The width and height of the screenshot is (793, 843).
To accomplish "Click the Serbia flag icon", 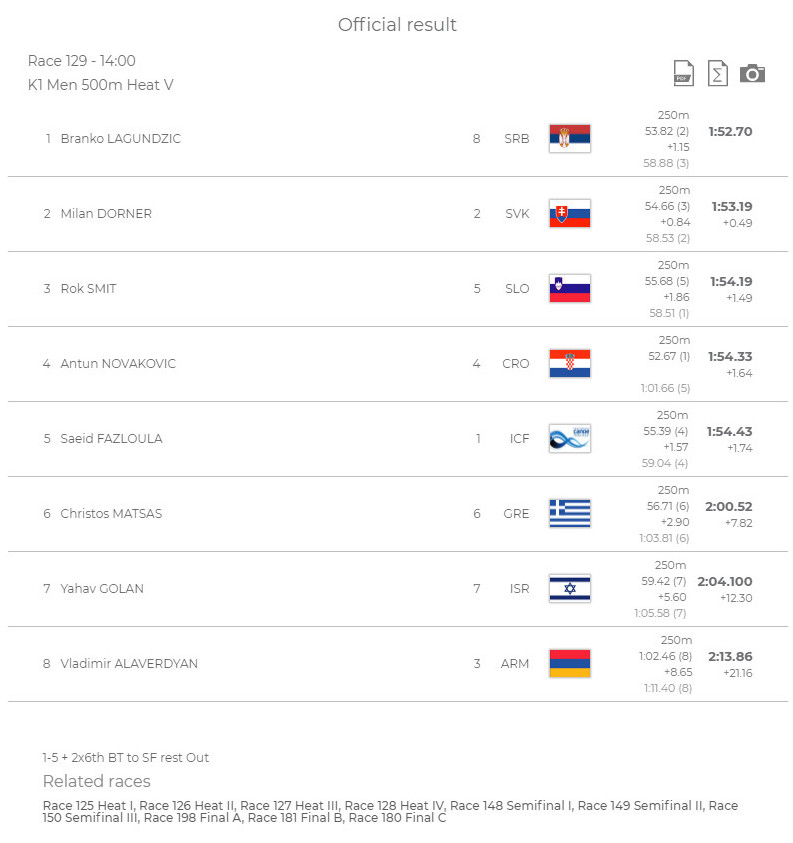I will click(x=570, y=139).
